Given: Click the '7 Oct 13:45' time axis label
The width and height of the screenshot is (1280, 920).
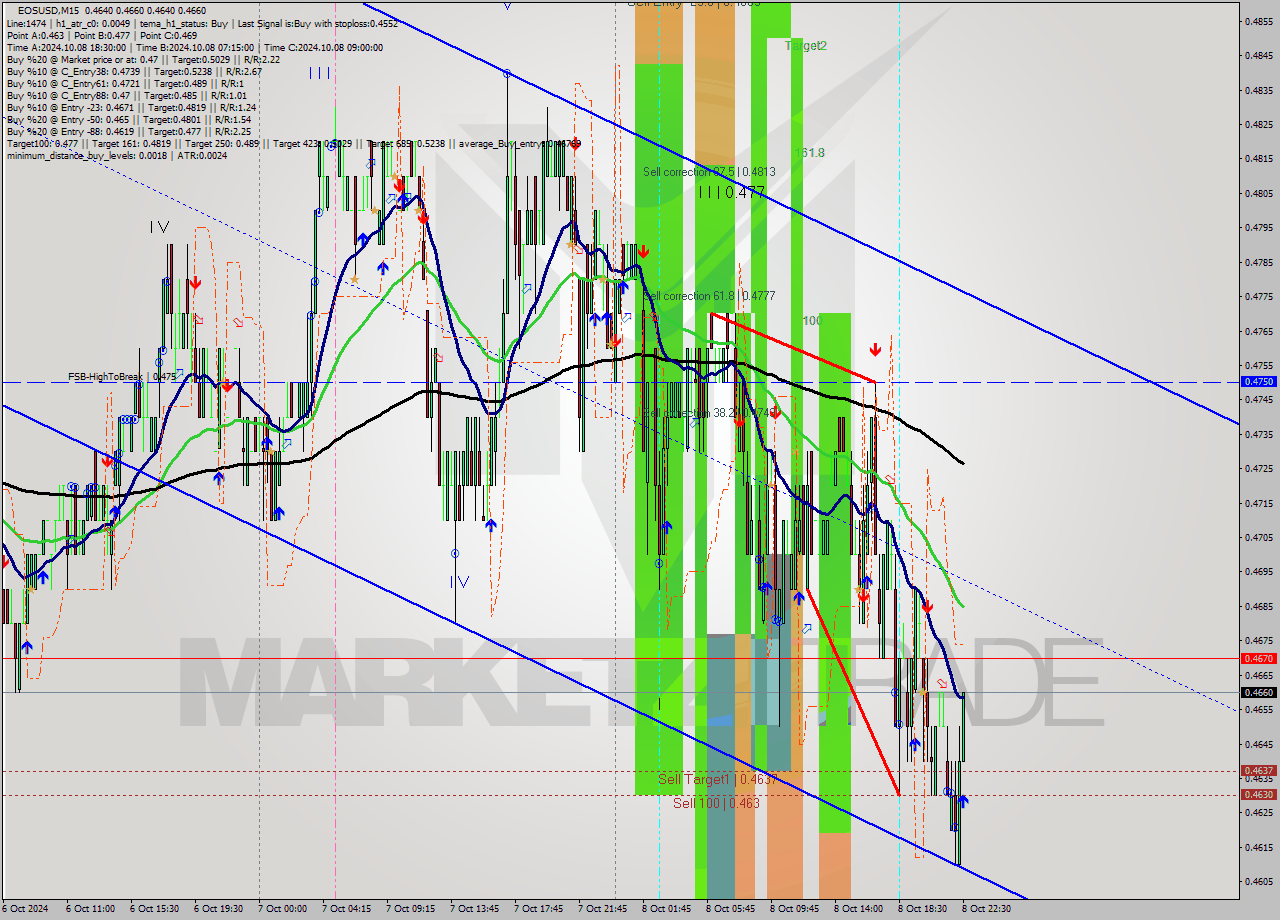Looking at the screenshot, I should pos(474,909).
